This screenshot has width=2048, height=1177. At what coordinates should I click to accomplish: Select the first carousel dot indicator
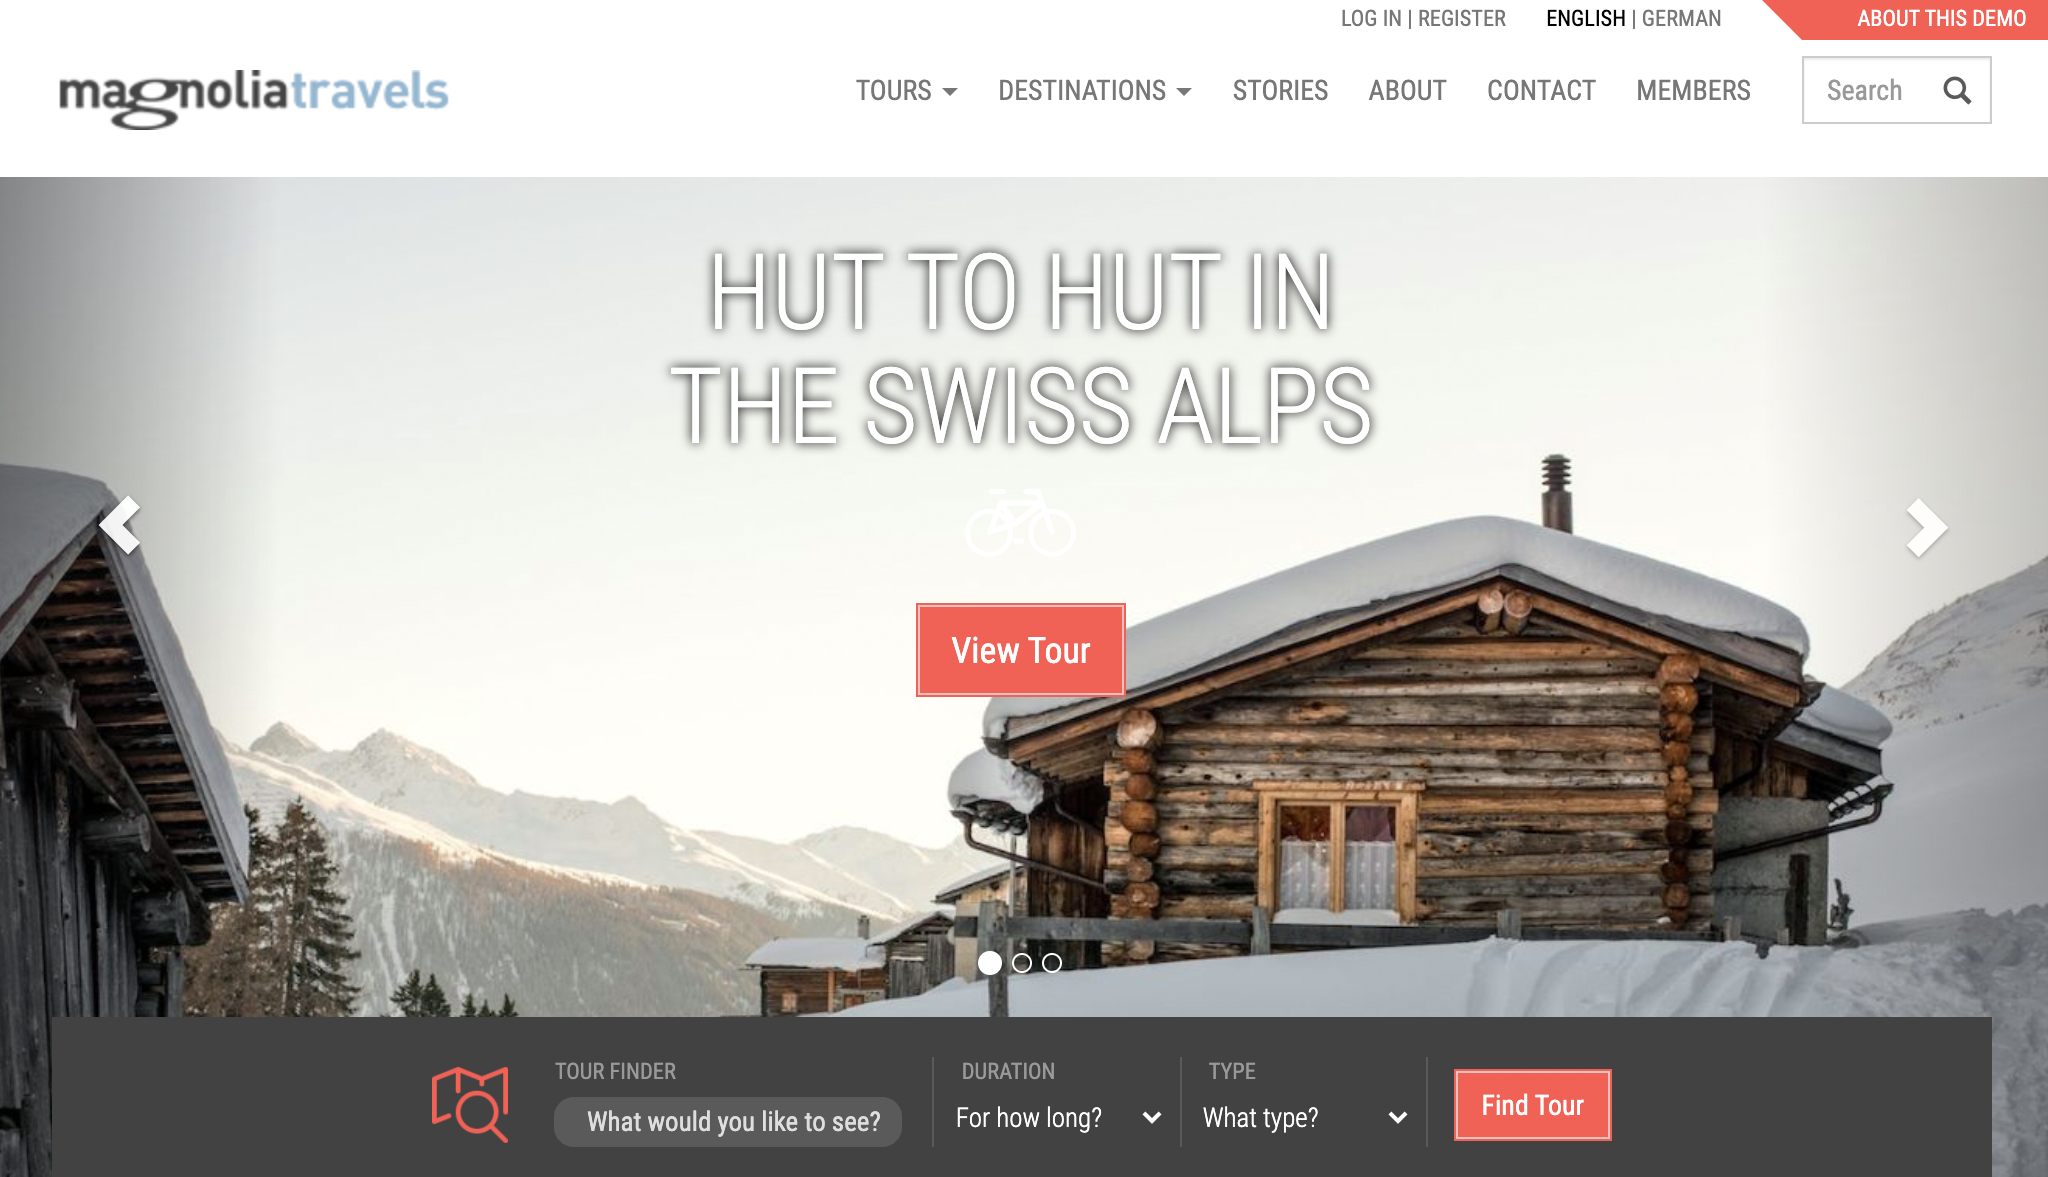tap(990, 963)
